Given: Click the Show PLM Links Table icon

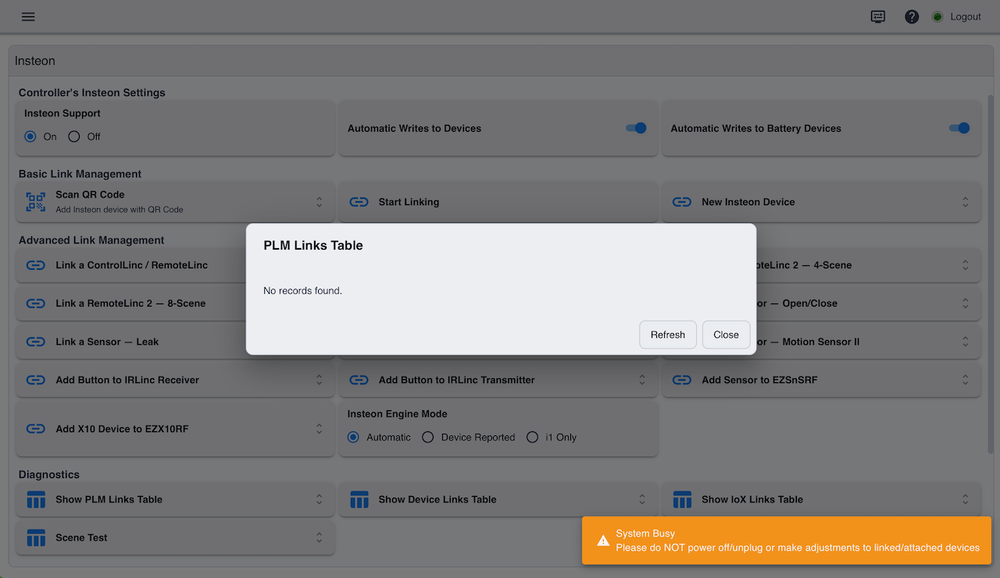Looking at the screenshot, I should point(36,500).
